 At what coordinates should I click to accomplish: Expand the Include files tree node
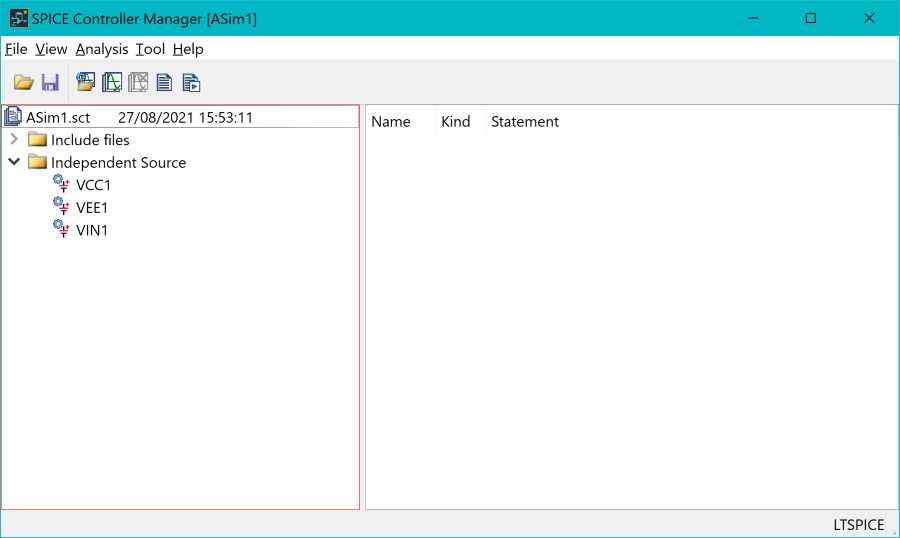click(x=14, y=139)
